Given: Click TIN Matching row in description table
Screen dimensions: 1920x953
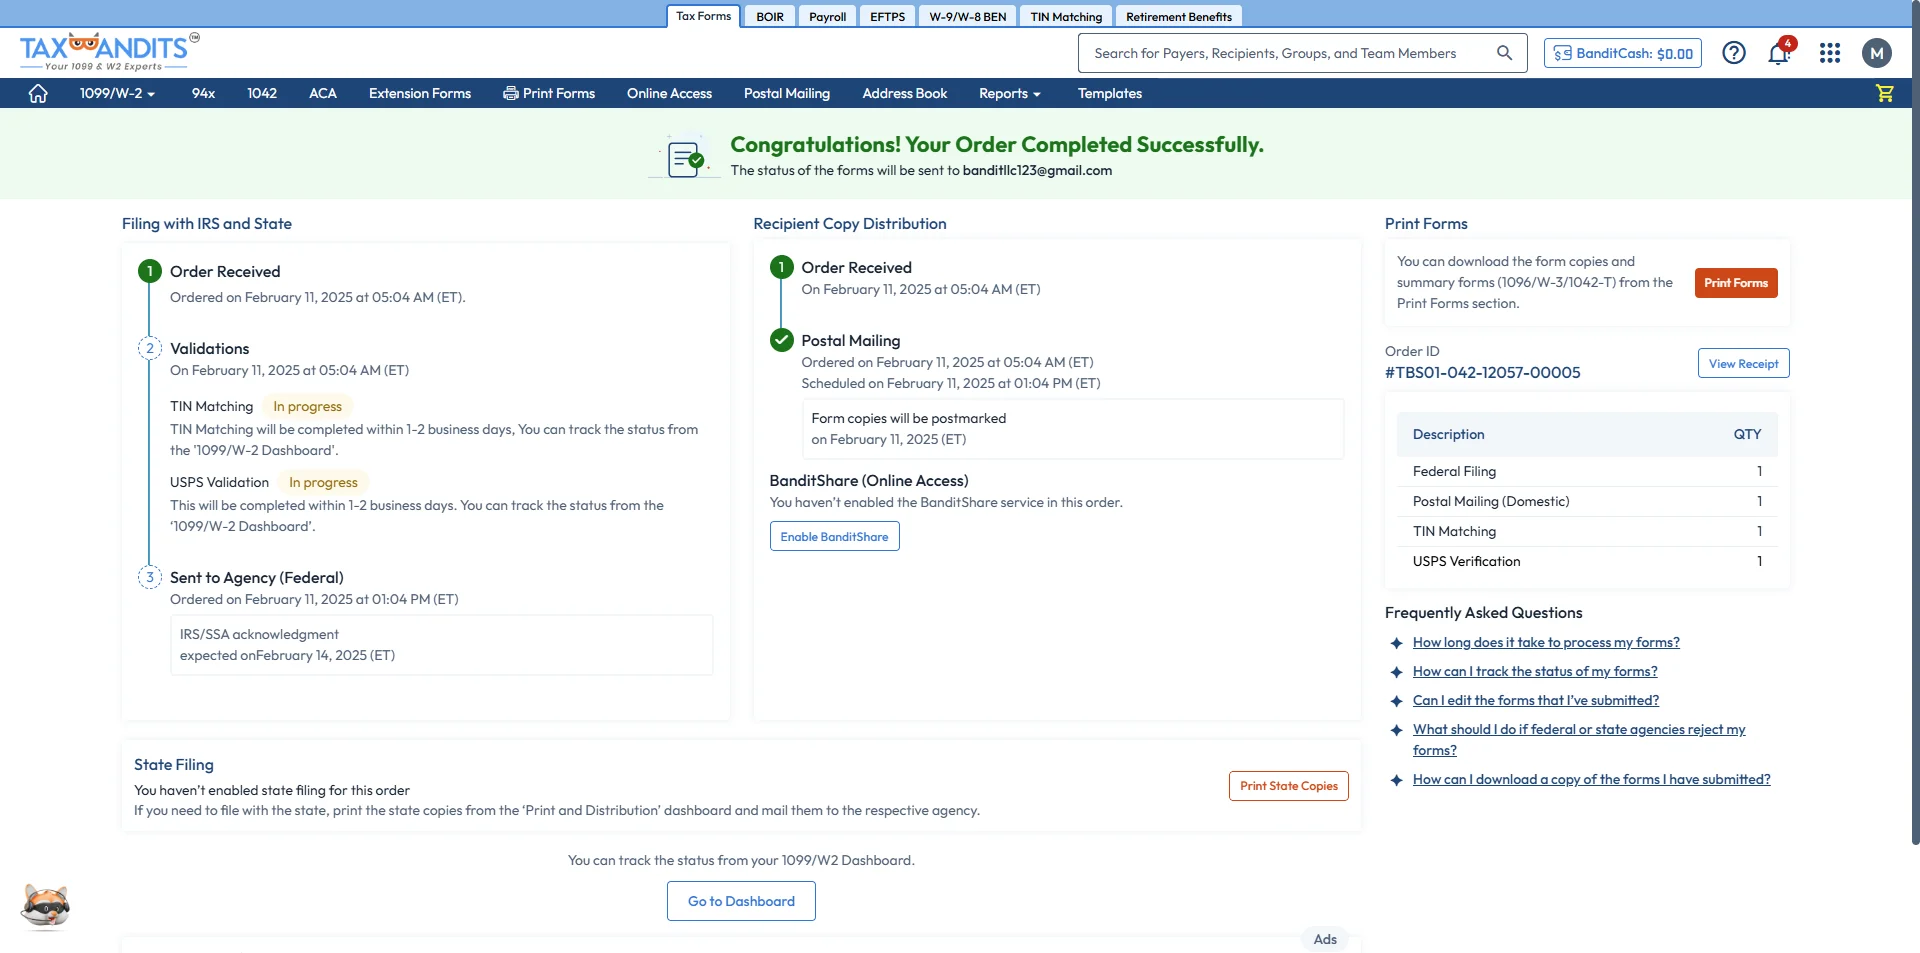Looking at the screenshot, I should click(x=1586, y=531).
